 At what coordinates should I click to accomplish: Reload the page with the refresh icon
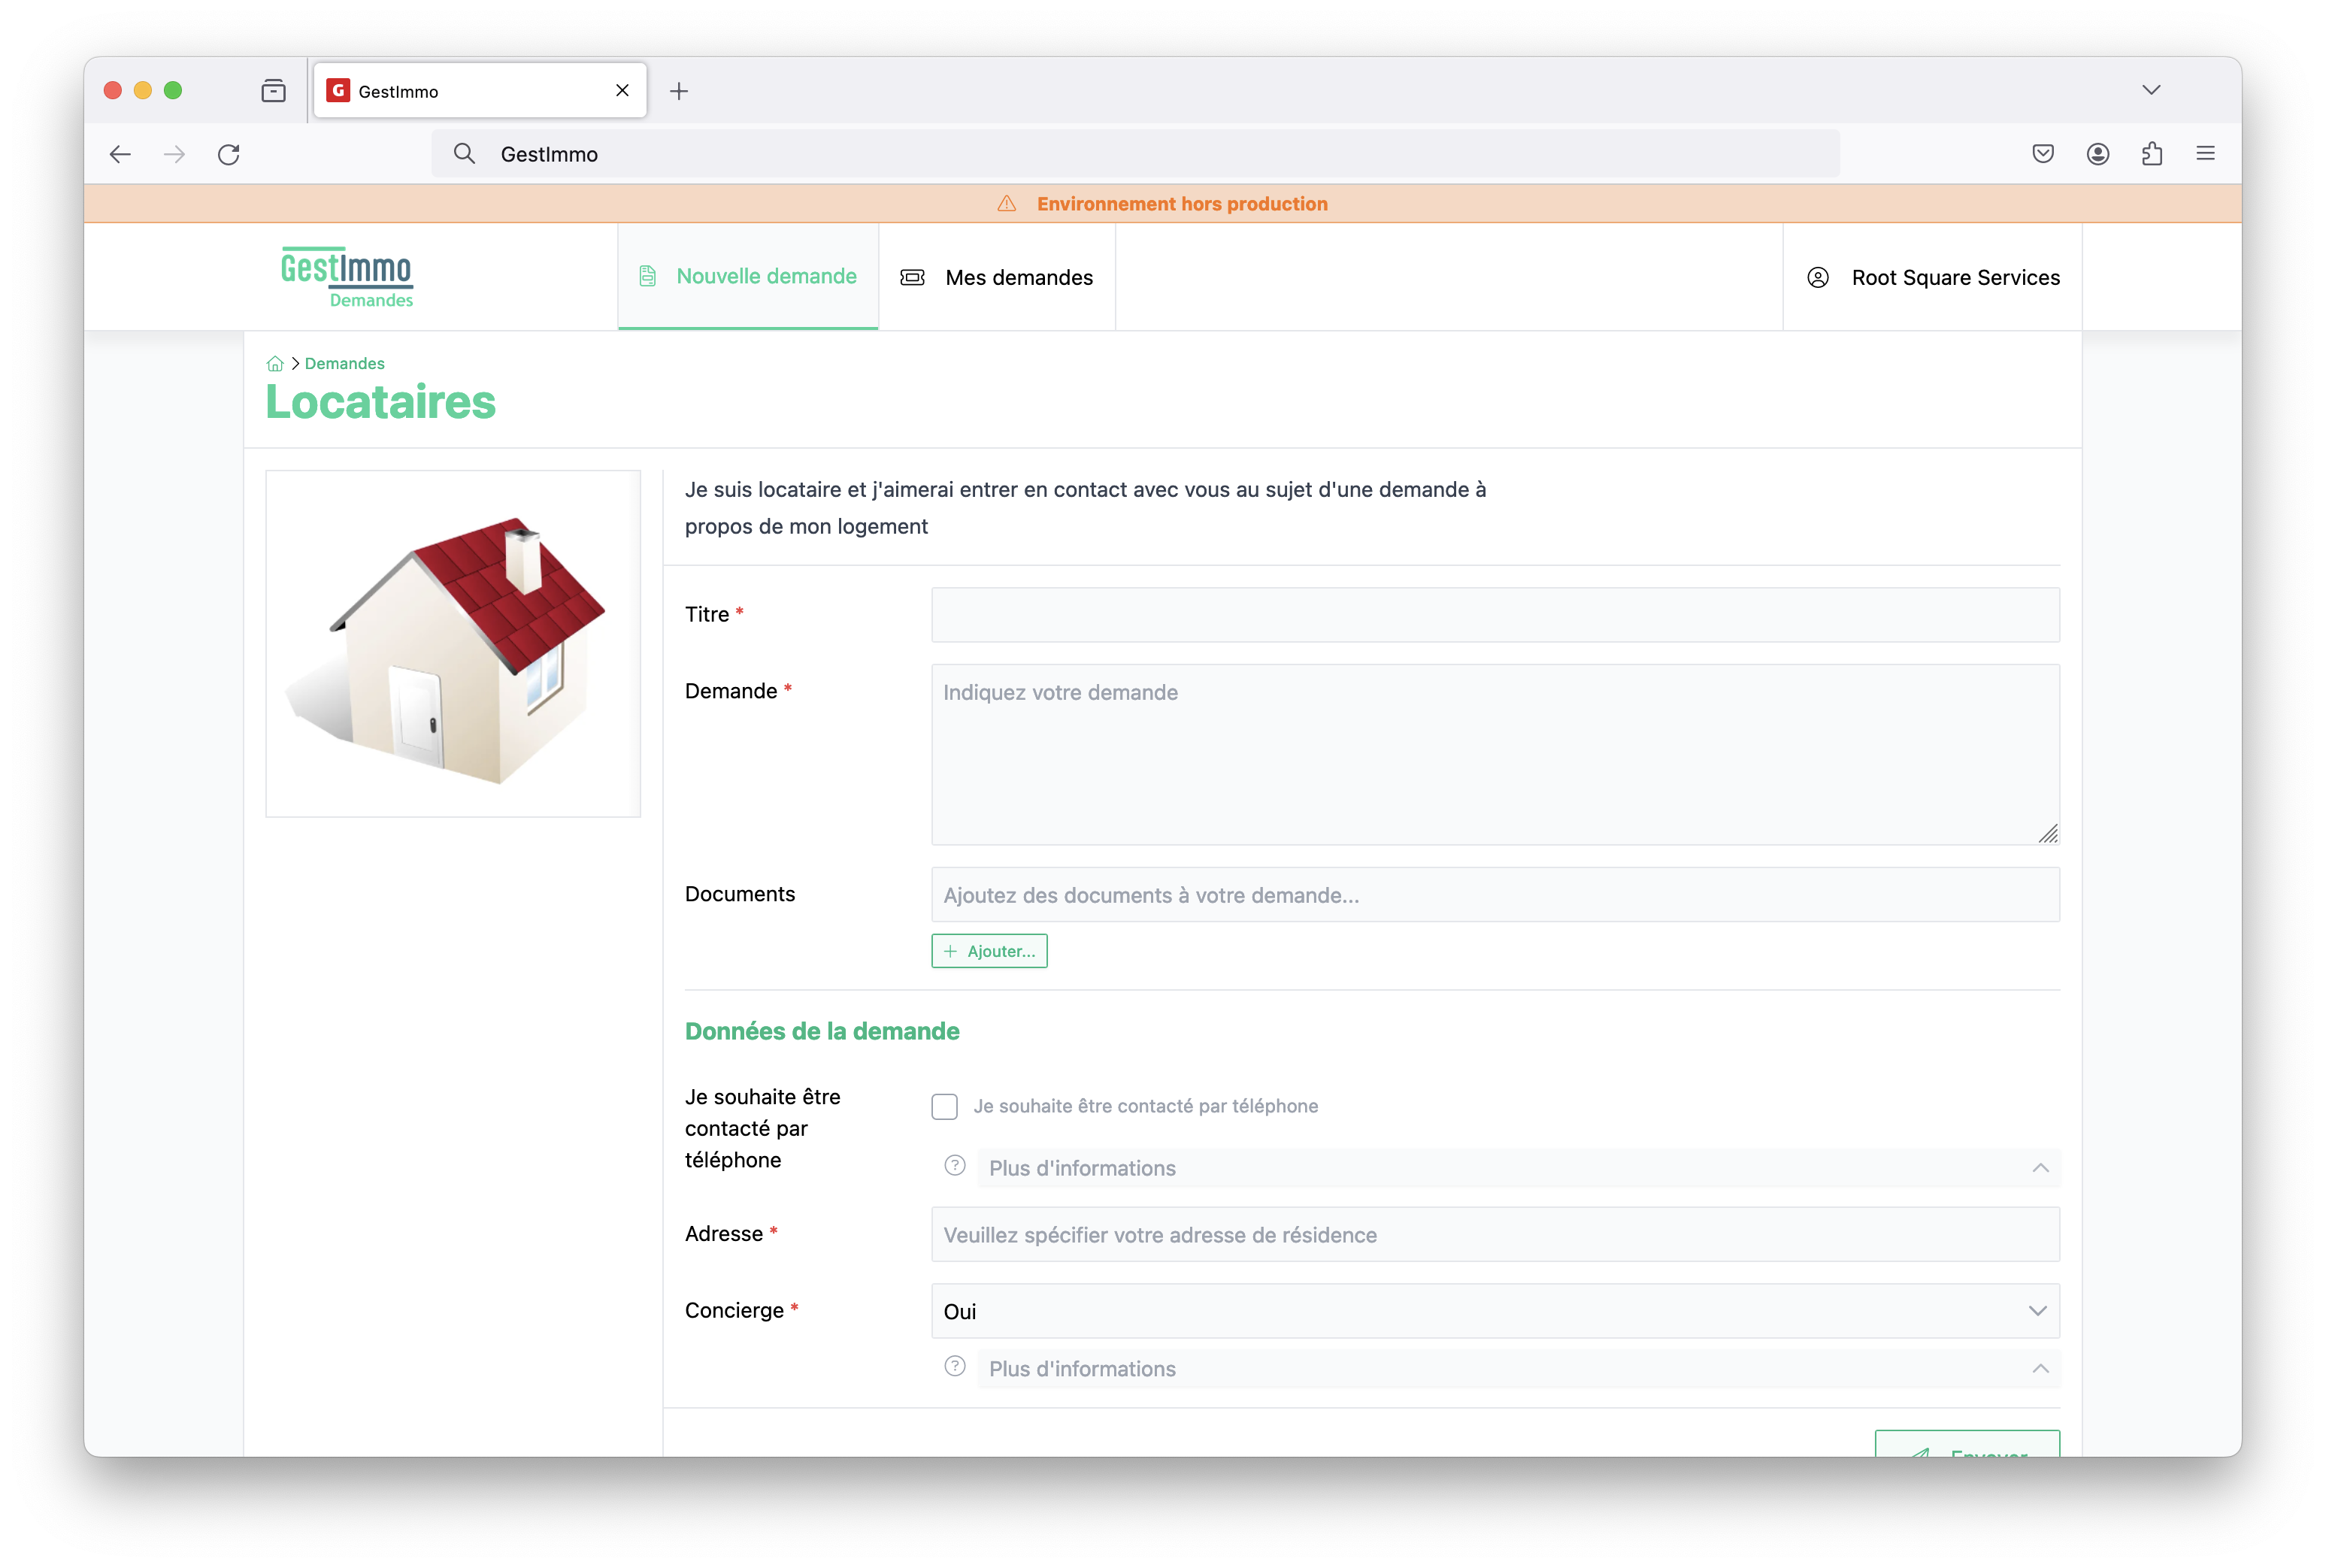pos(229,154)
